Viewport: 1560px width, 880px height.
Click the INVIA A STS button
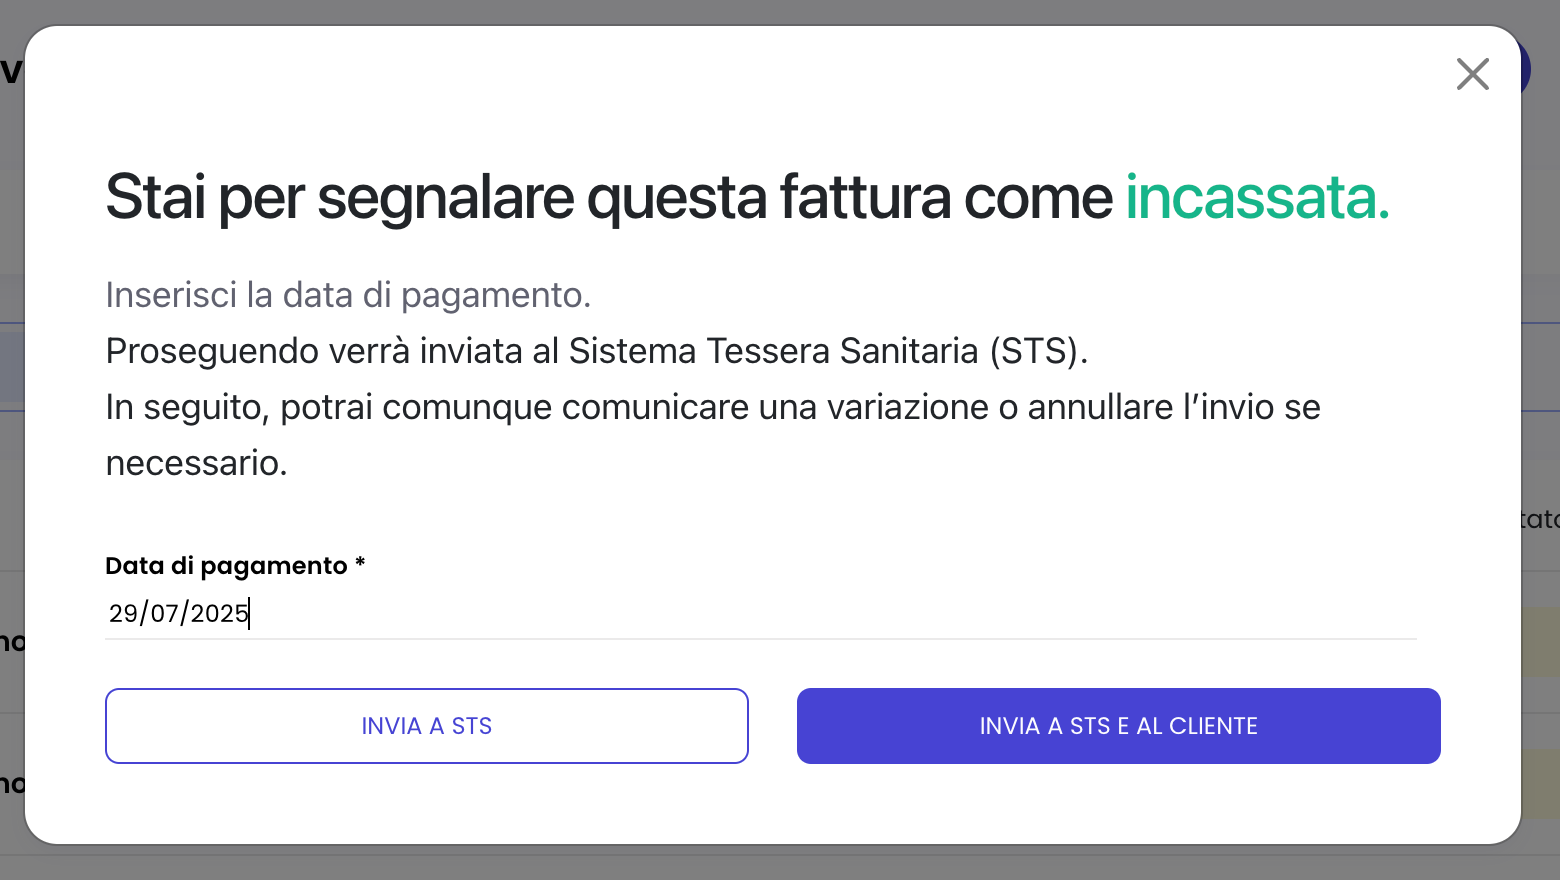coord(427,726)
